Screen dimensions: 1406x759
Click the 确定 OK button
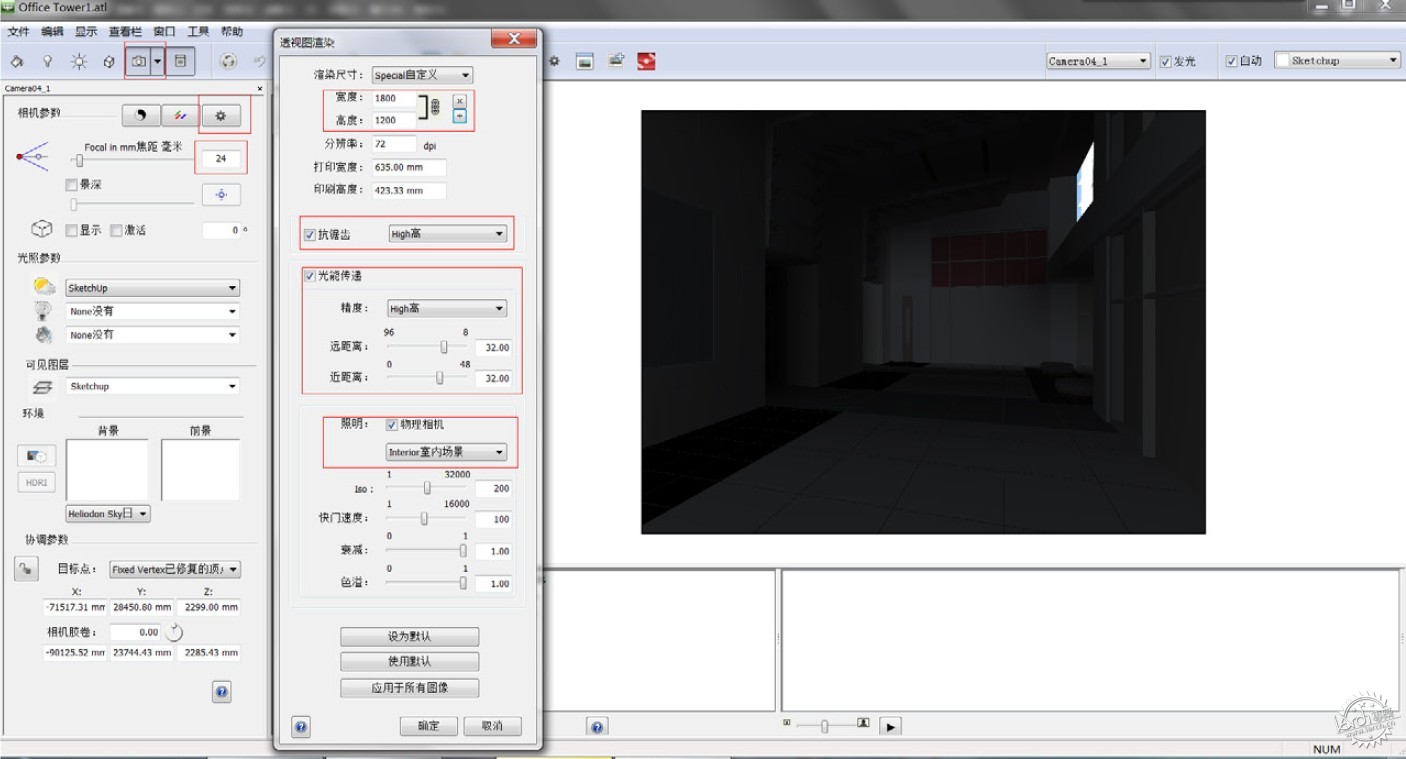tap(428, 726)
